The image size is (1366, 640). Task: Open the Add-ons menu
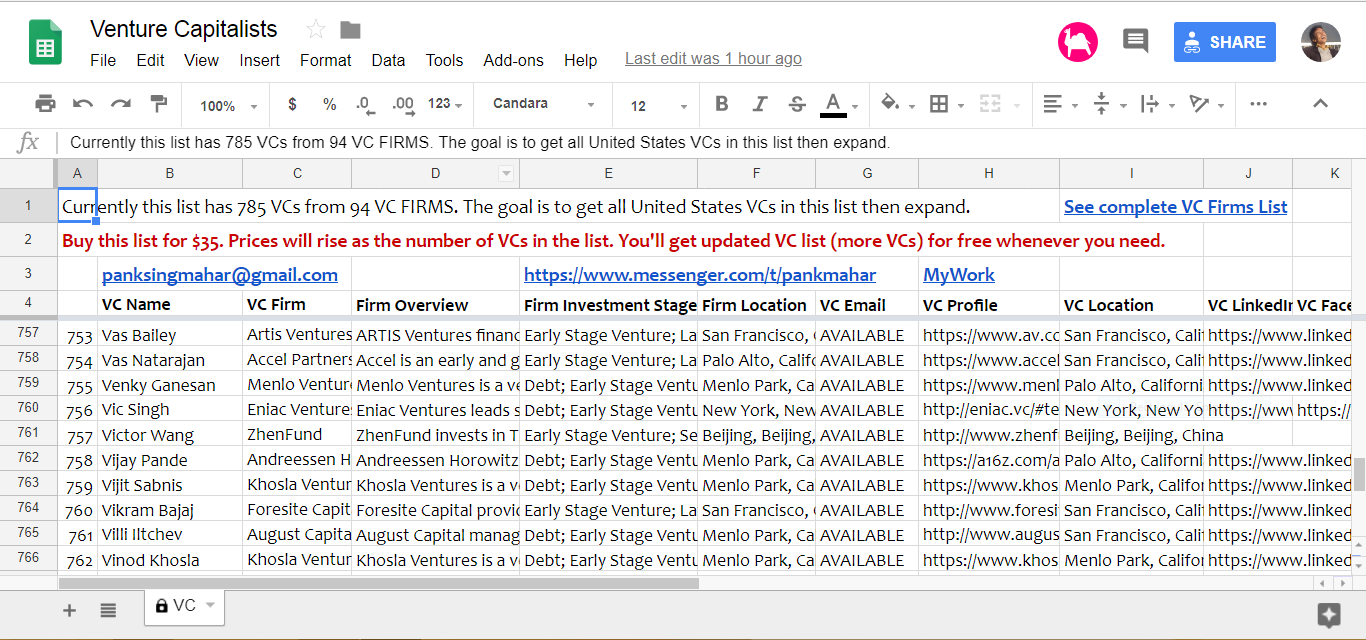(513, 60)
